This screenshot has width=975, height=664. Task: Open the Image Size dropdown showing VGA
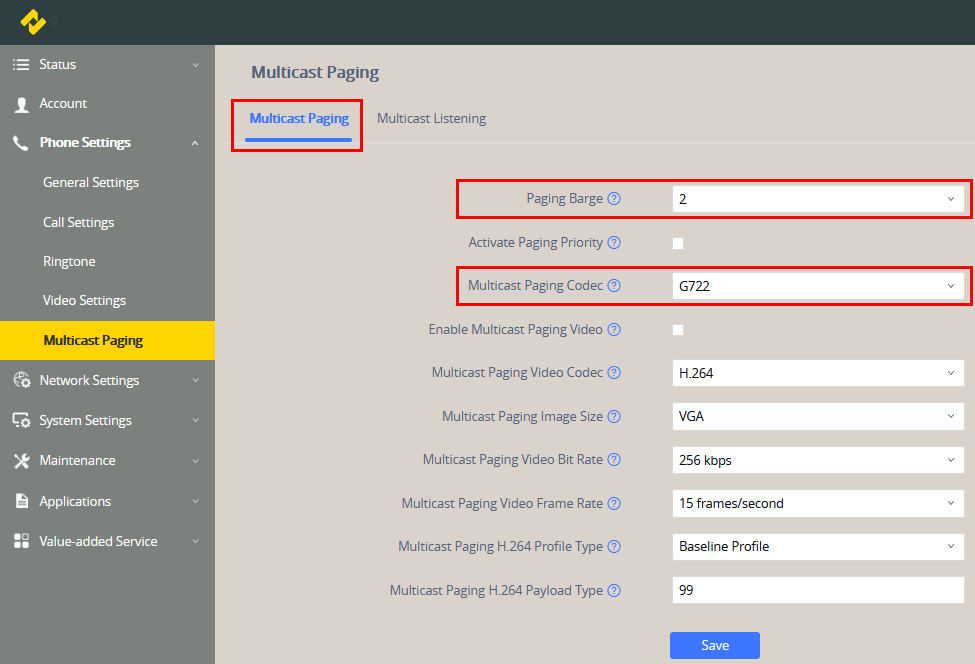click(818, 417)
